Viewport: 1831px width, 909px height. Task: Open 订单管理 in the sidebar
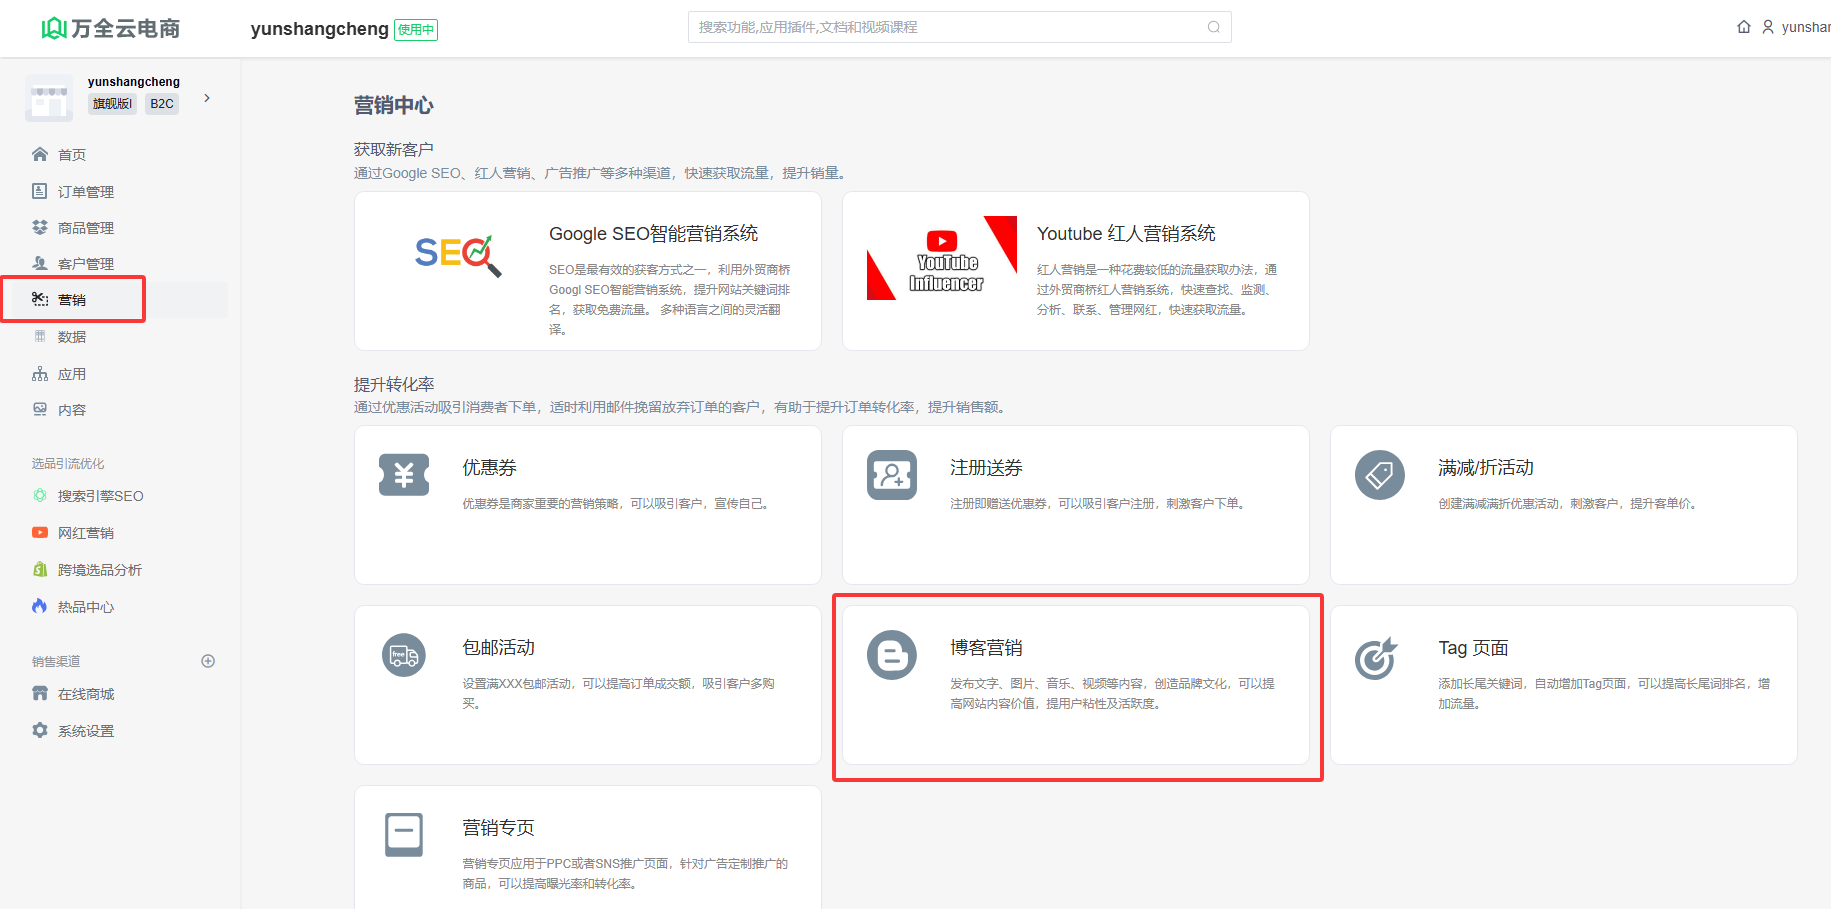coord(86,192)
